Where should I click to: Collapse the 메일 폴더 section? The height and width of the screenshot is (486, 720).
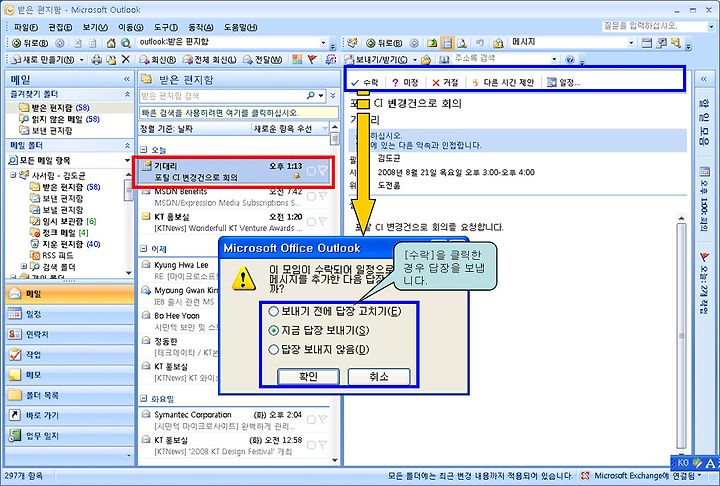[127, 146]
